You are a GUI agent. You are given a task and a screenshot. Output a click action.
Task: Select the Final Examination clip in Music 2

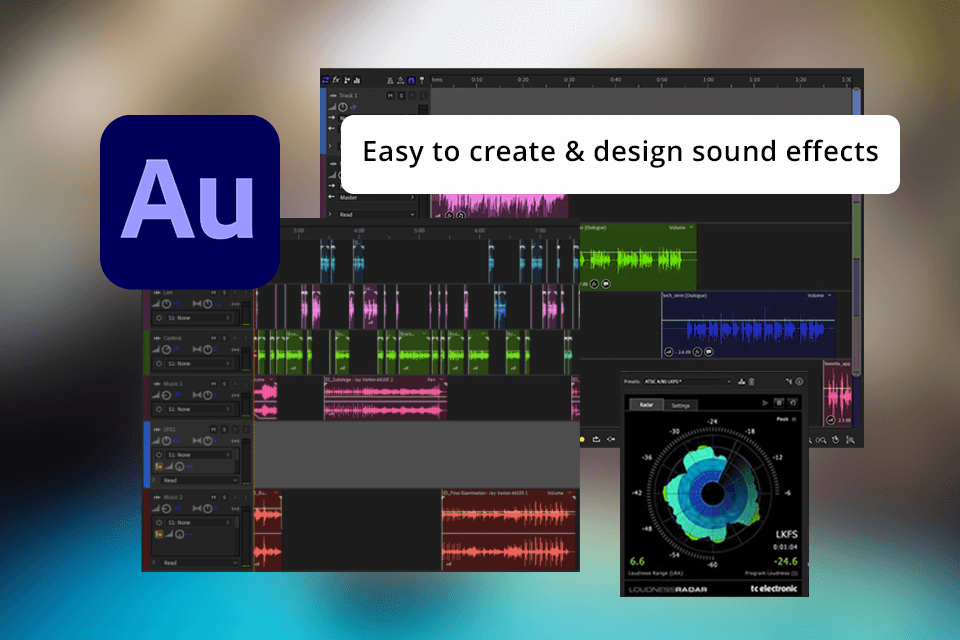tap(510, 530)
